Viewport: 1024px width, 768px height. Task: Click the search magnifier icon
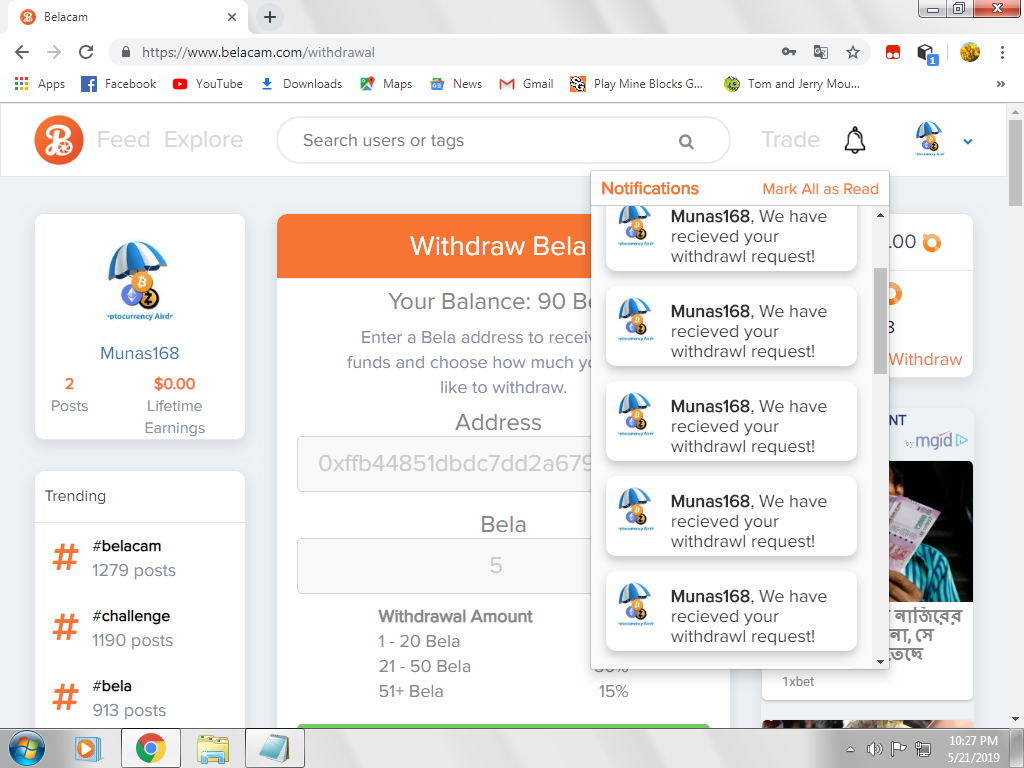686,141
